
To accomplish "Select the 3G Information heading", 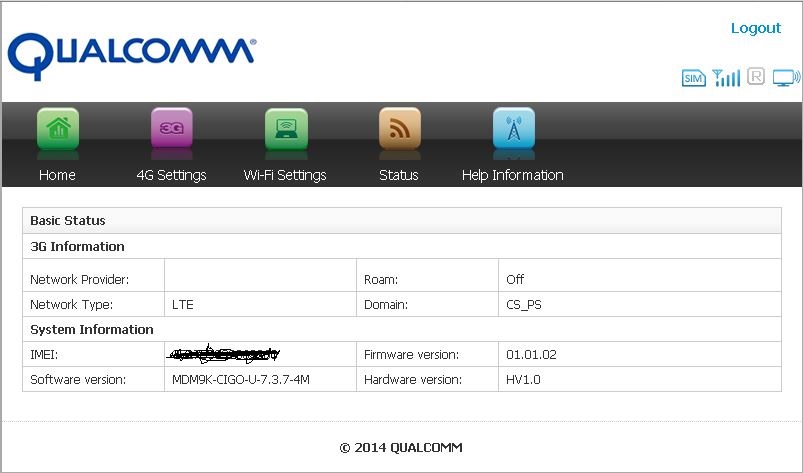I will coord(77,247).
